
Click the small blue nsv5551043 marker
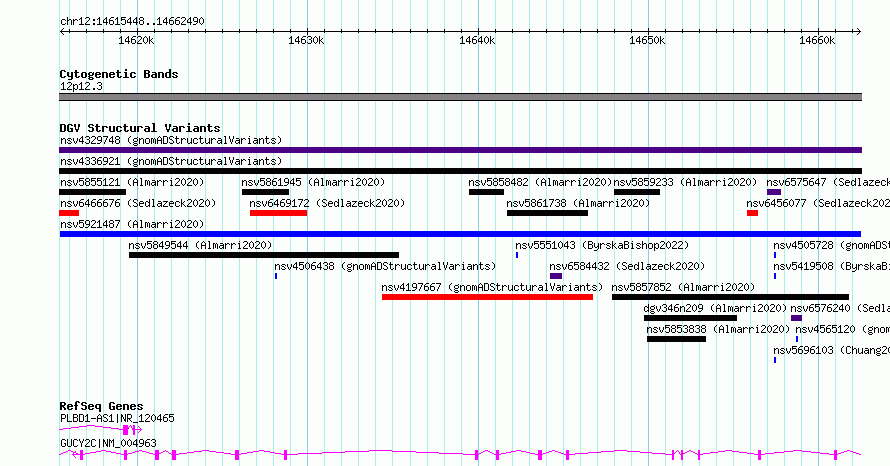click(x=517, y=255)
